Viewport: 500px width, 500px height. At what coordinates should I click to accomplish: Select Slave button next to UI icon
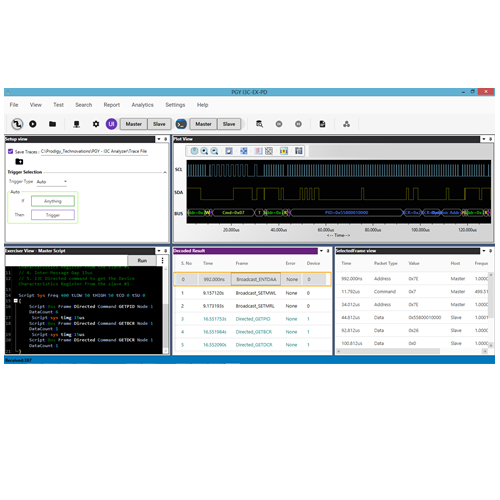tap(159, 124)
